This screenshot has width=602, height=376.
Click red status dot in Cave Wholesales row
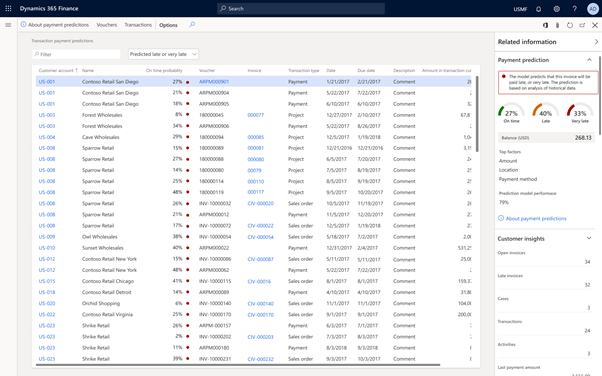(188, 137)
